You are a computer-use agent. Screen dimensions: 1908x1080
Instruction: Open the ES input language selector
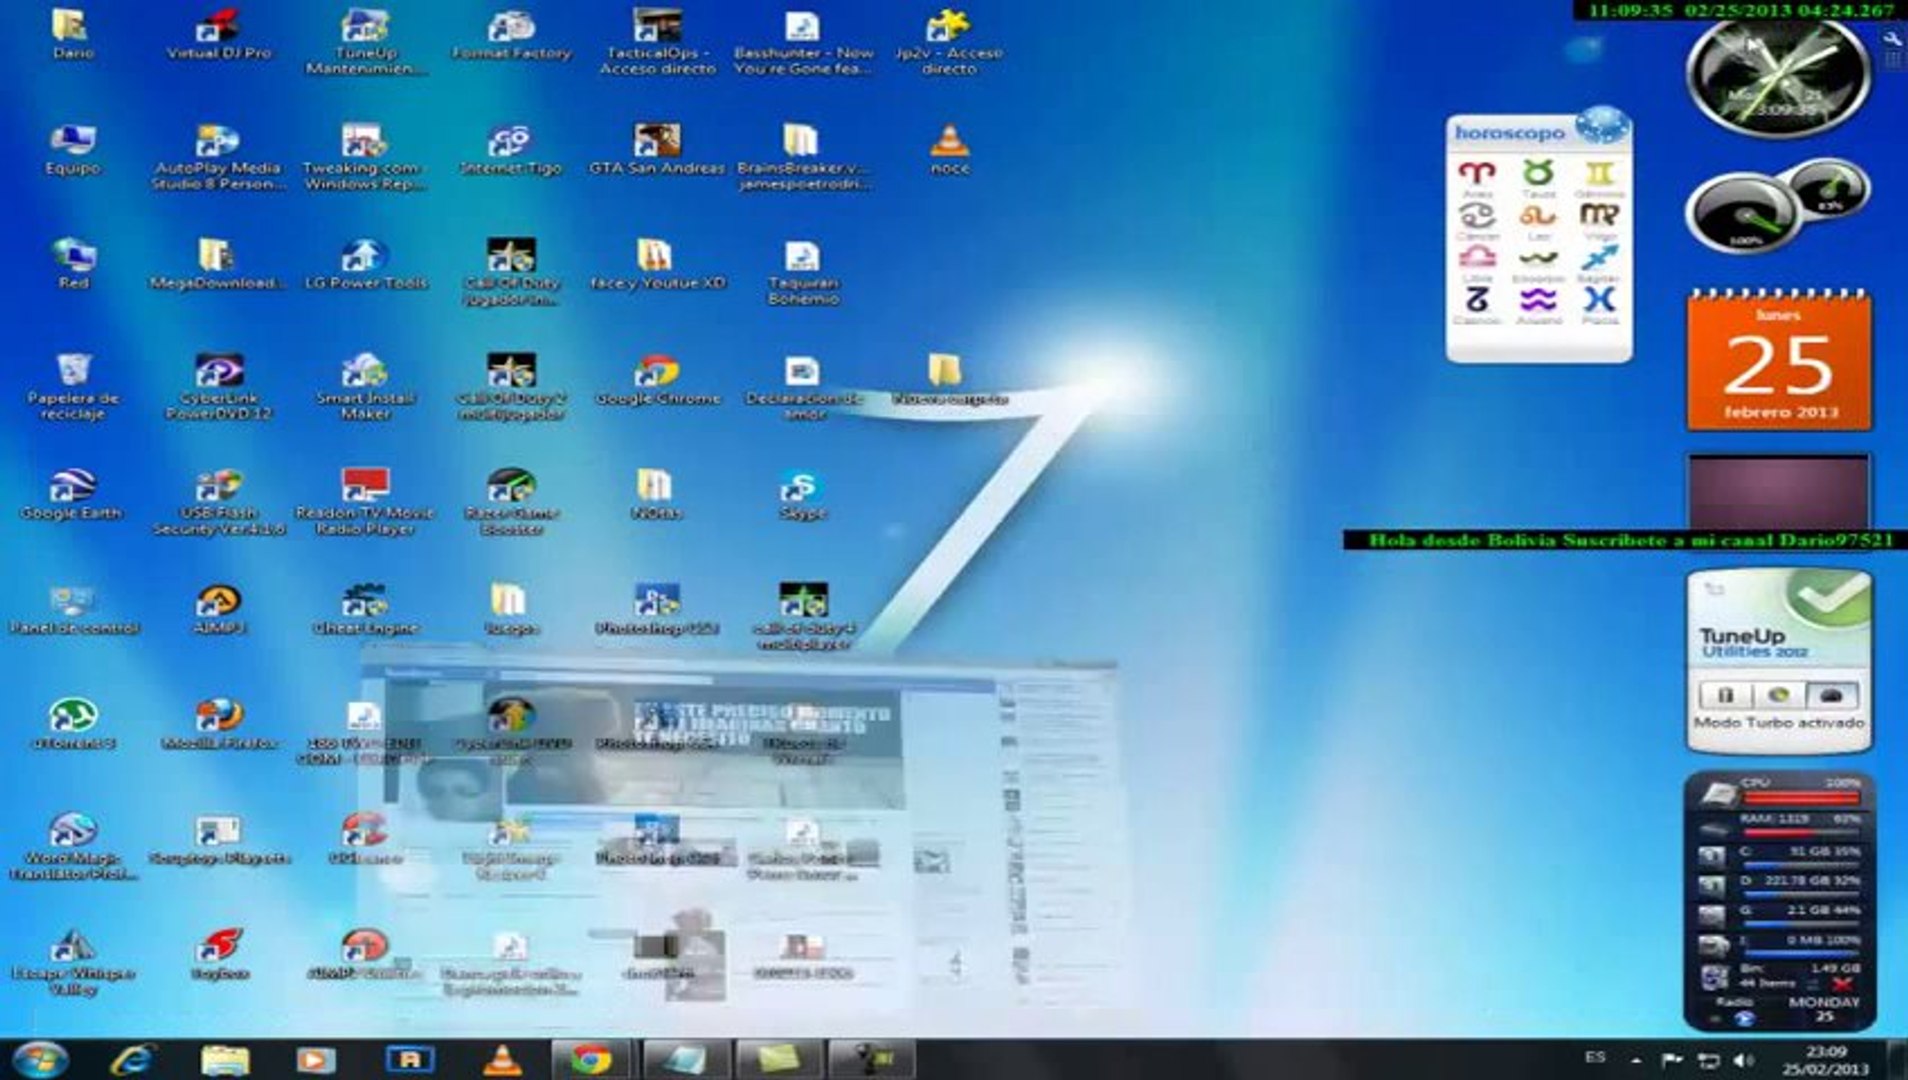[x=1595, y=1057]
